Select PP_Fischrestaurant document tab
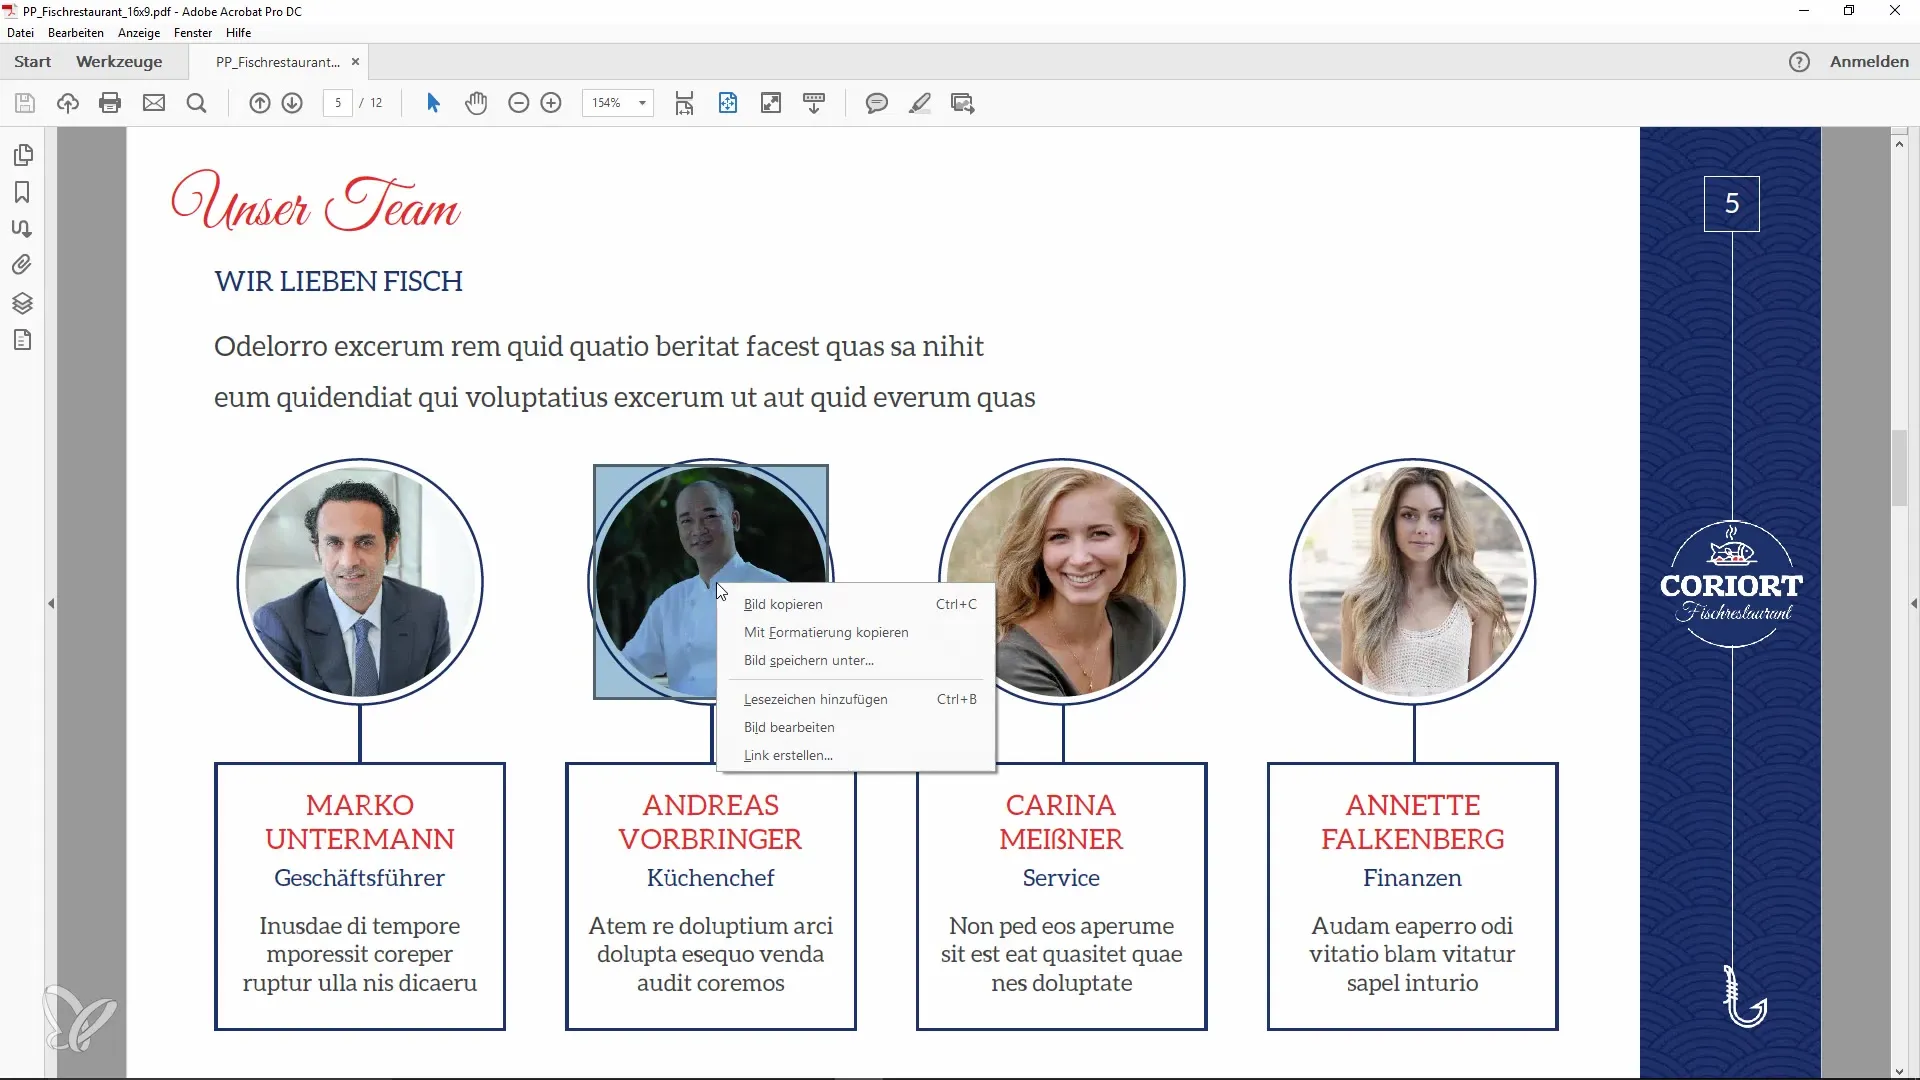 277,62
